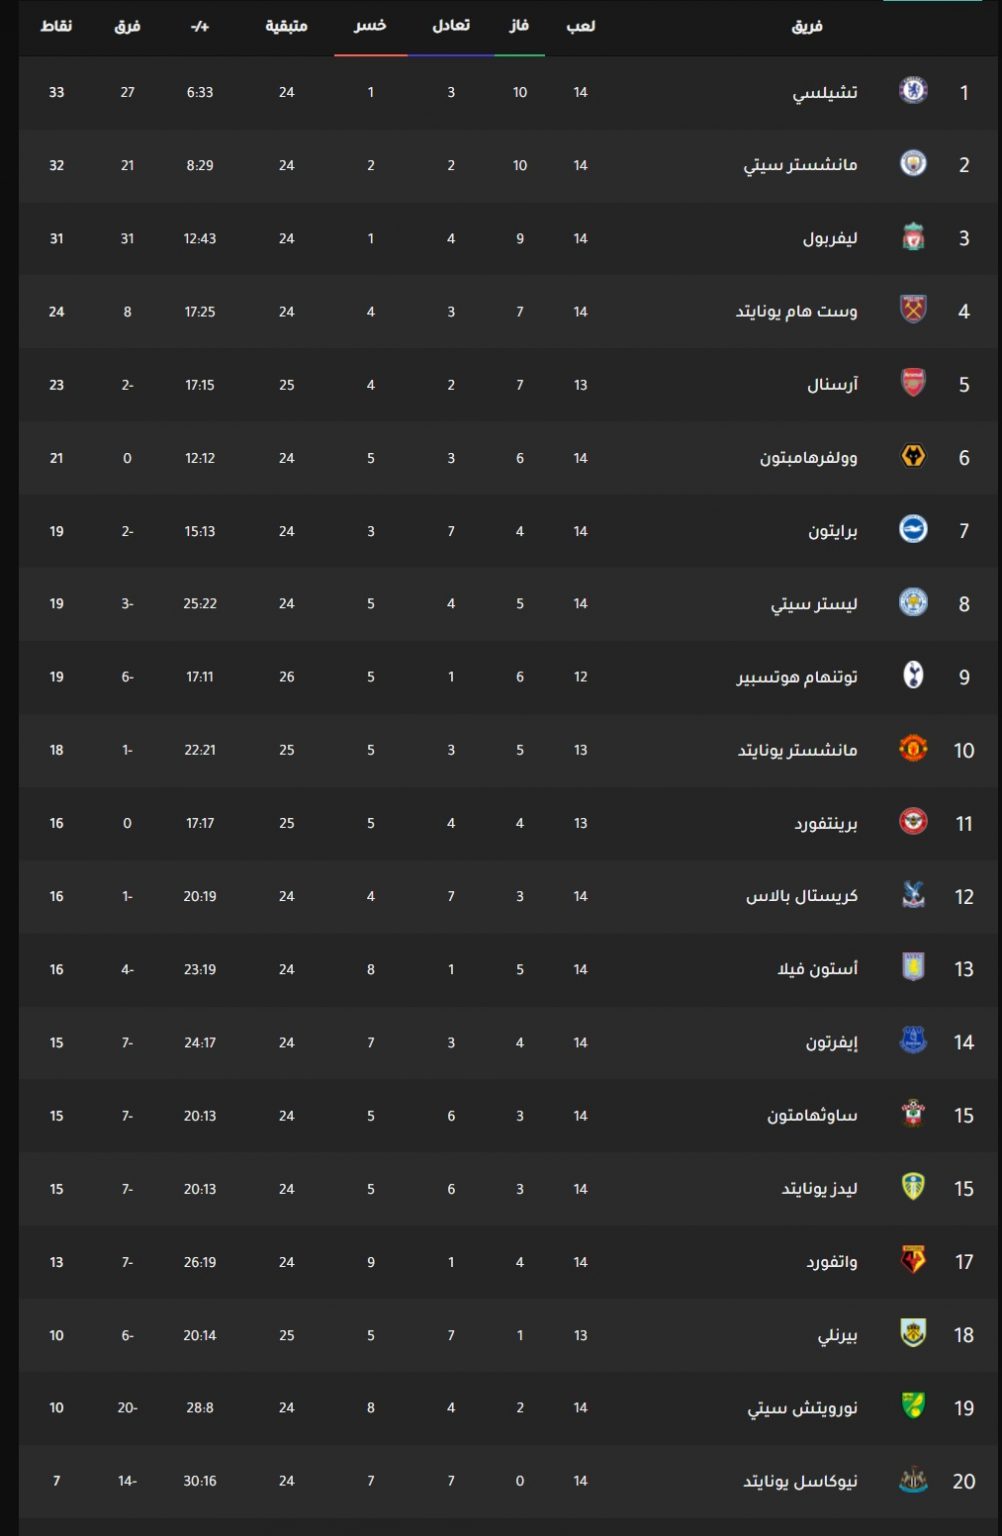The width and height of the screenshot is (1002, 1536).
Task: Sort by the فاز wins column header
Action: [519, 26]
